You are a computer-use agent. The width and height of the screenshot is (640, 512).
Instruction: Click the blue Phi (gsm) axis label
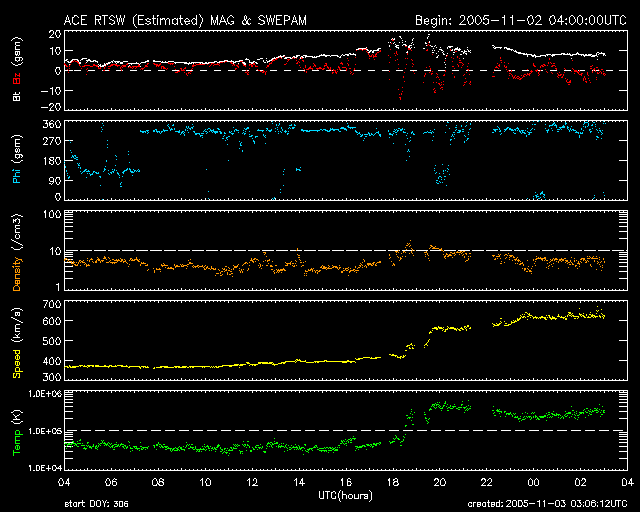tap(17, 162)
